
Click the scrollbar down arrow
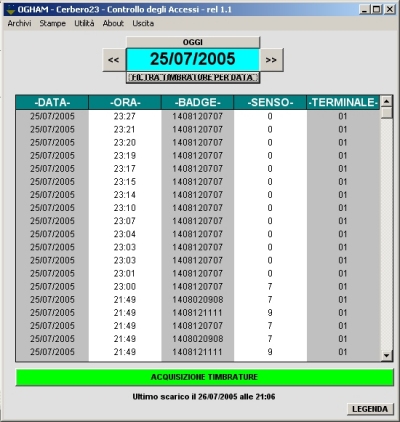[x=387, y=356]
